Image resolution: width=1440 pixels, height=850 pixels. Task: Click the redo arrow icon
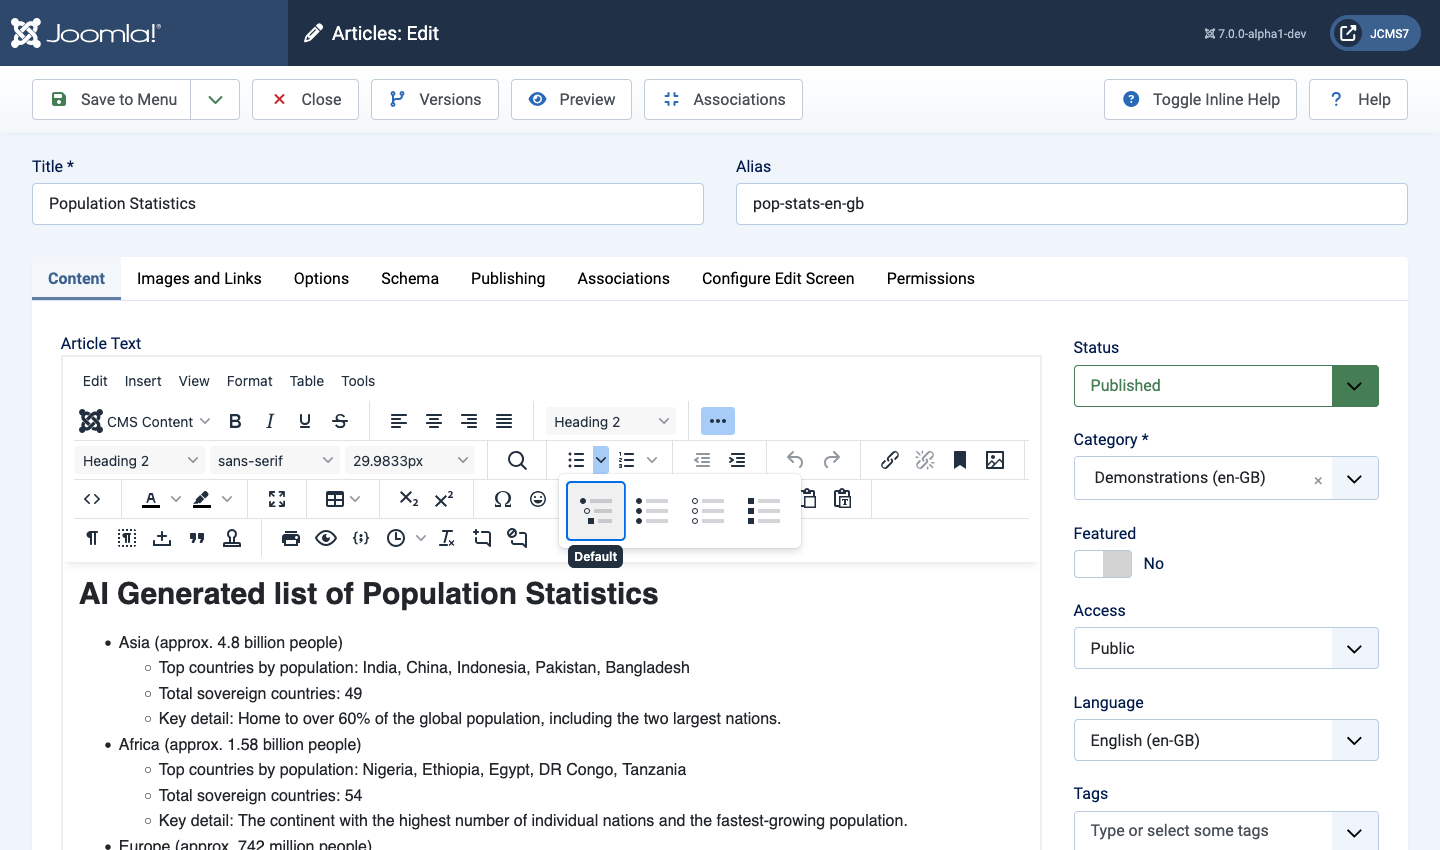point(831,460)
